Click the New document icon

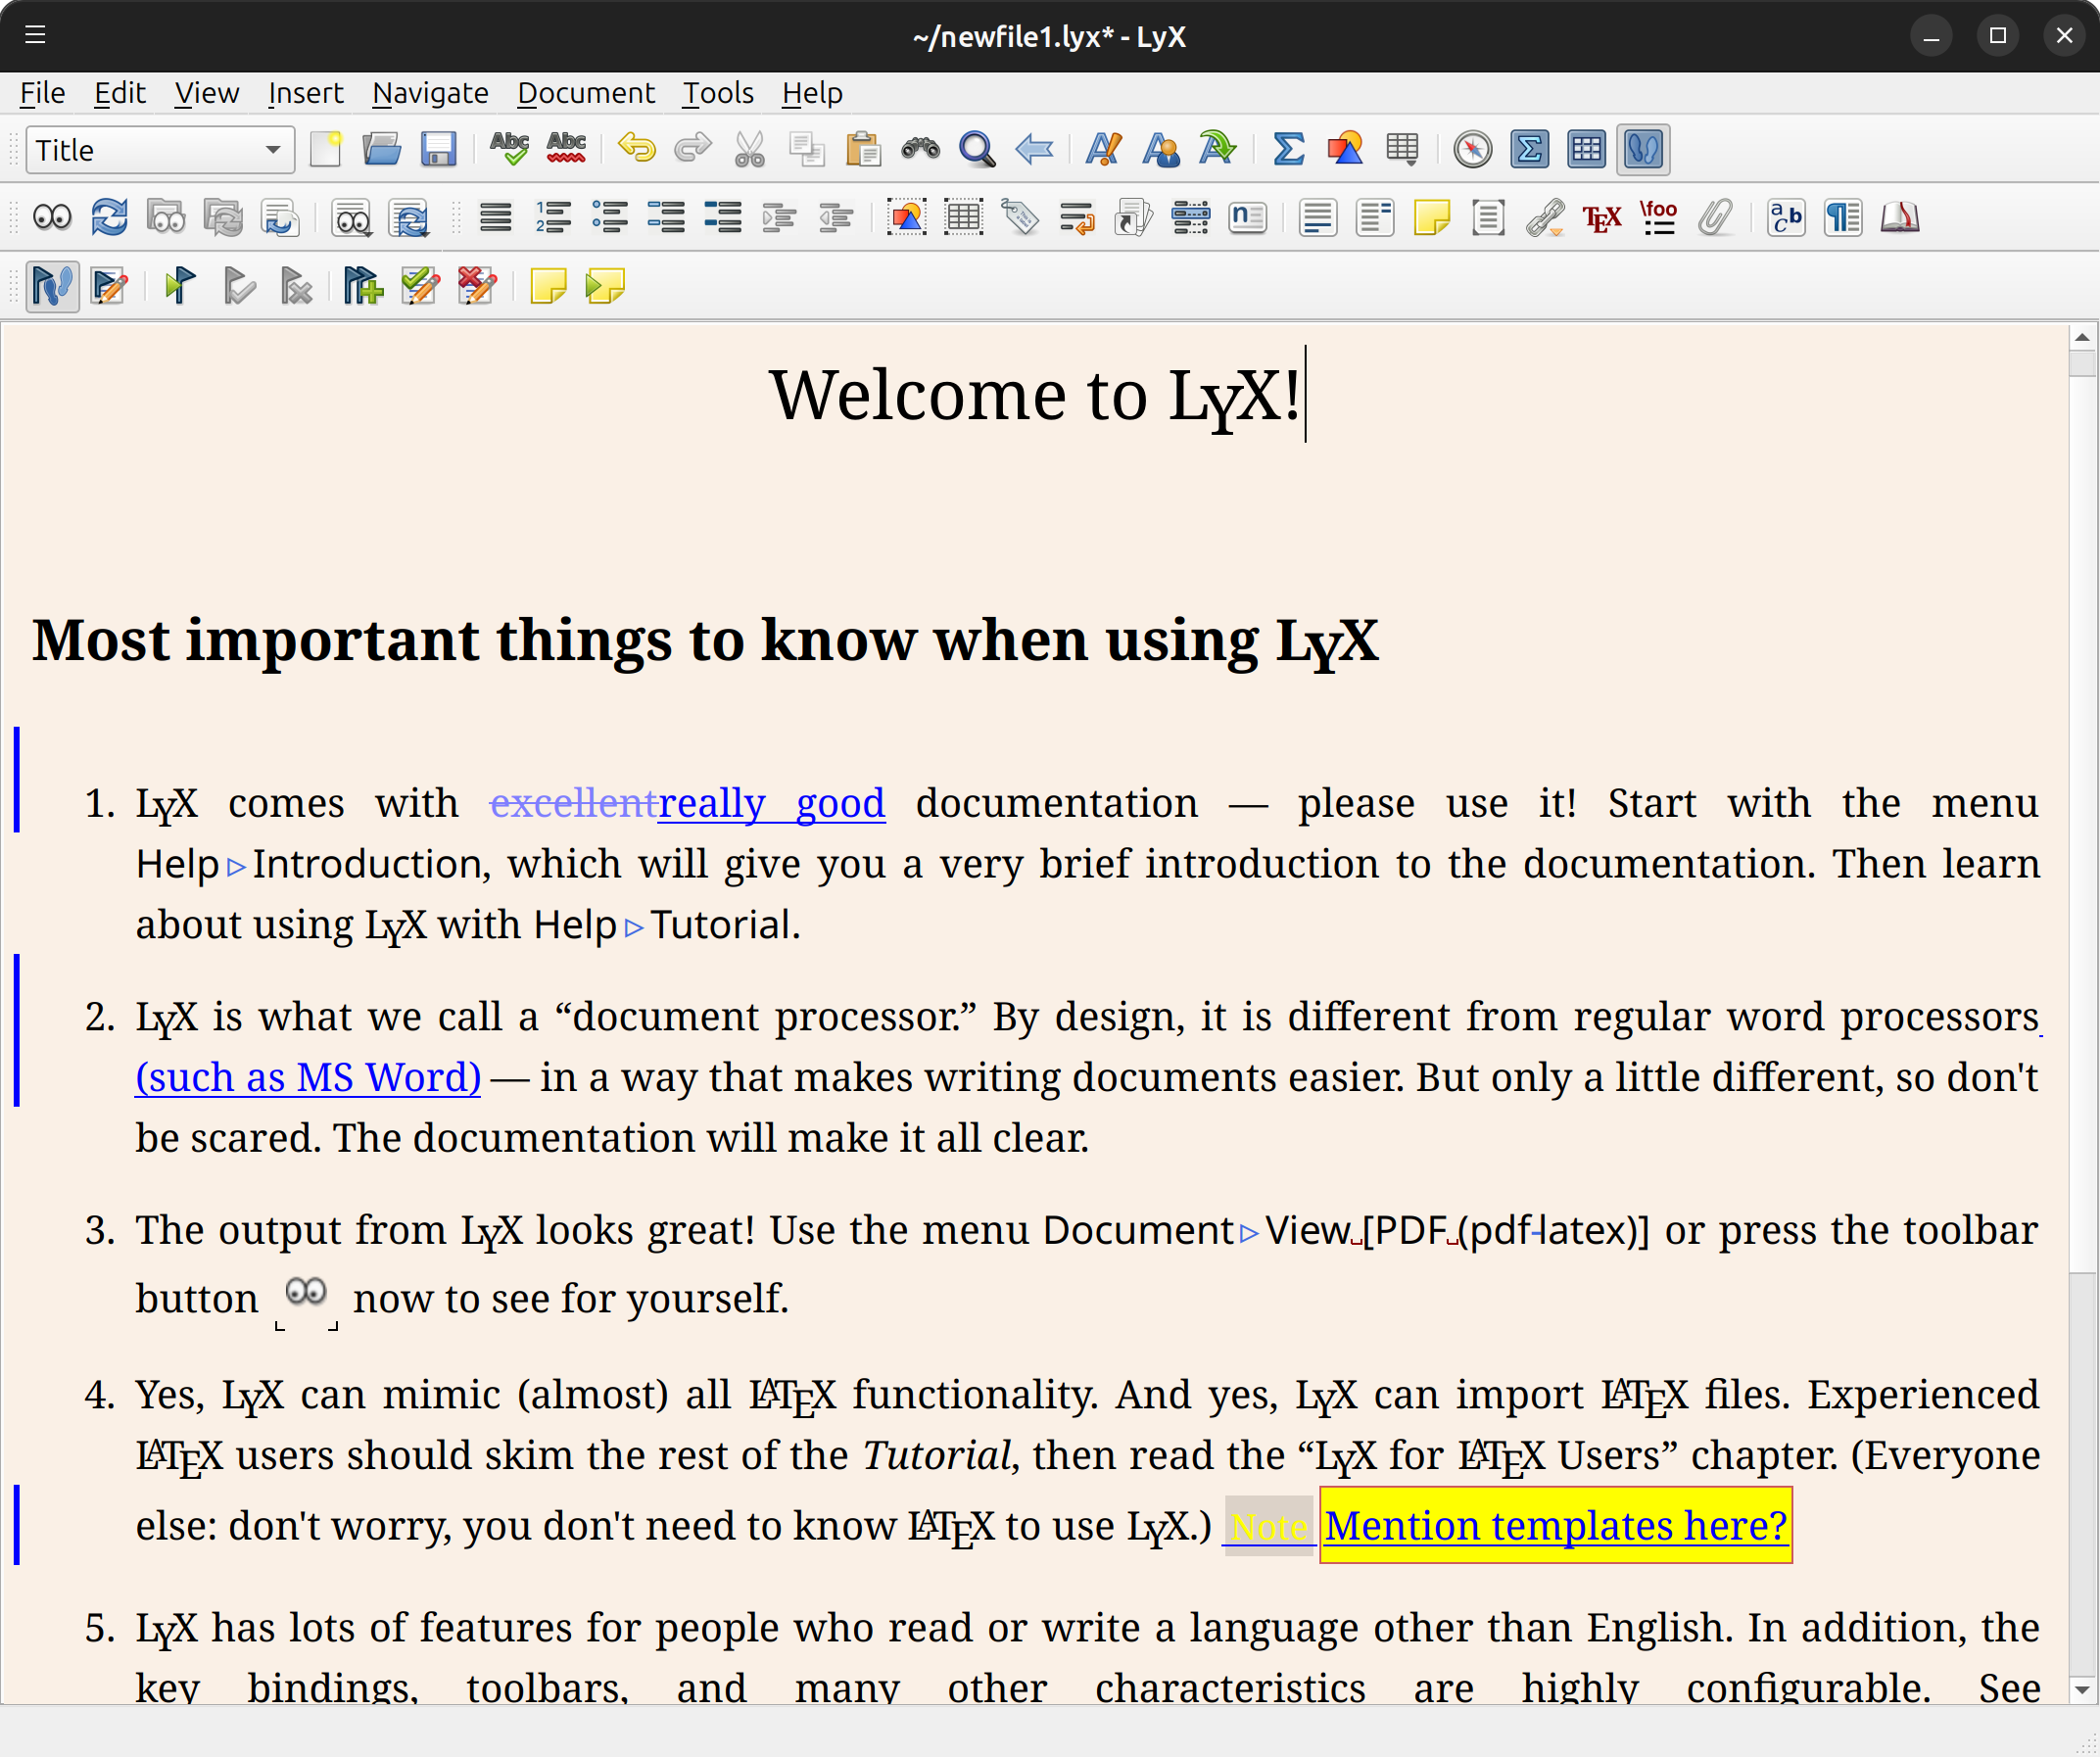click(326, 150)
